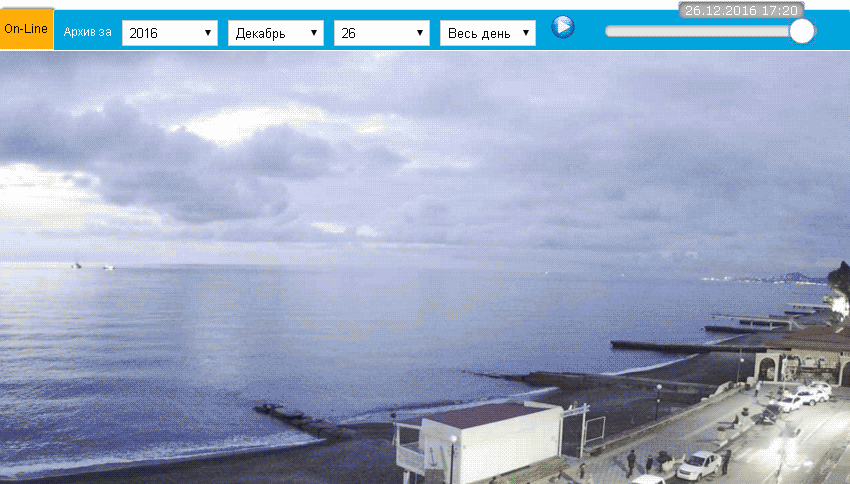Click the Архив за label
Viewport: 850px width, 484px height.
(87, 32)
